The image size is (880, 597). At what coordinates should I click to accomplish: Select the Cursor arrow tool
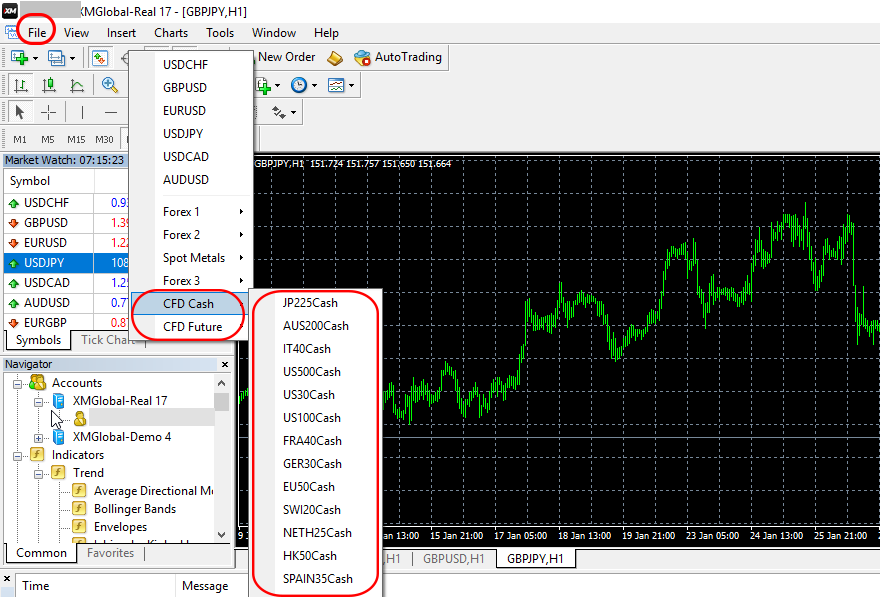[x=20, y=112]
